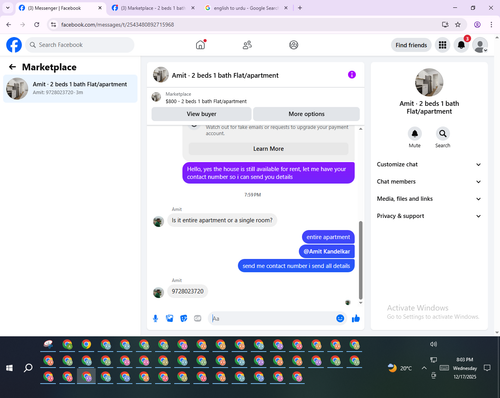Open a new browser tab
Viewport: 500px width, 398px height.
coord(300,8)
